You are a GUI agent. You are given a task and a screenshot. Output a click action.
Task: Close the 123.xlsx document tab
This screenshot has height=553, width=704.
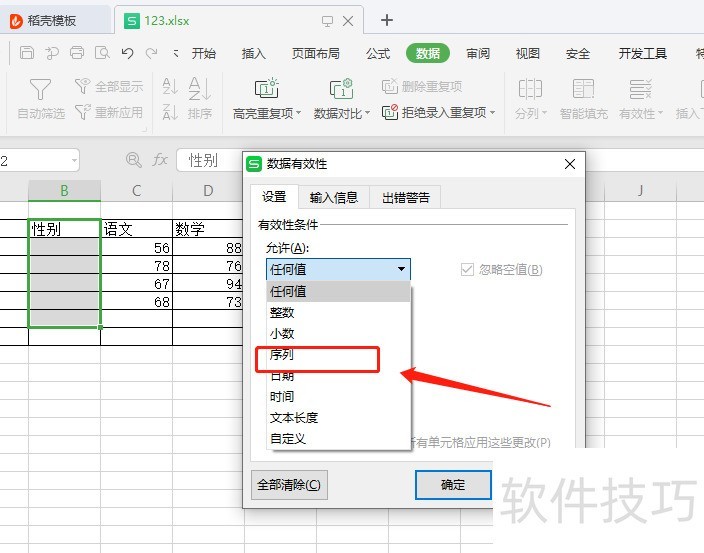(x=348, y=21)
